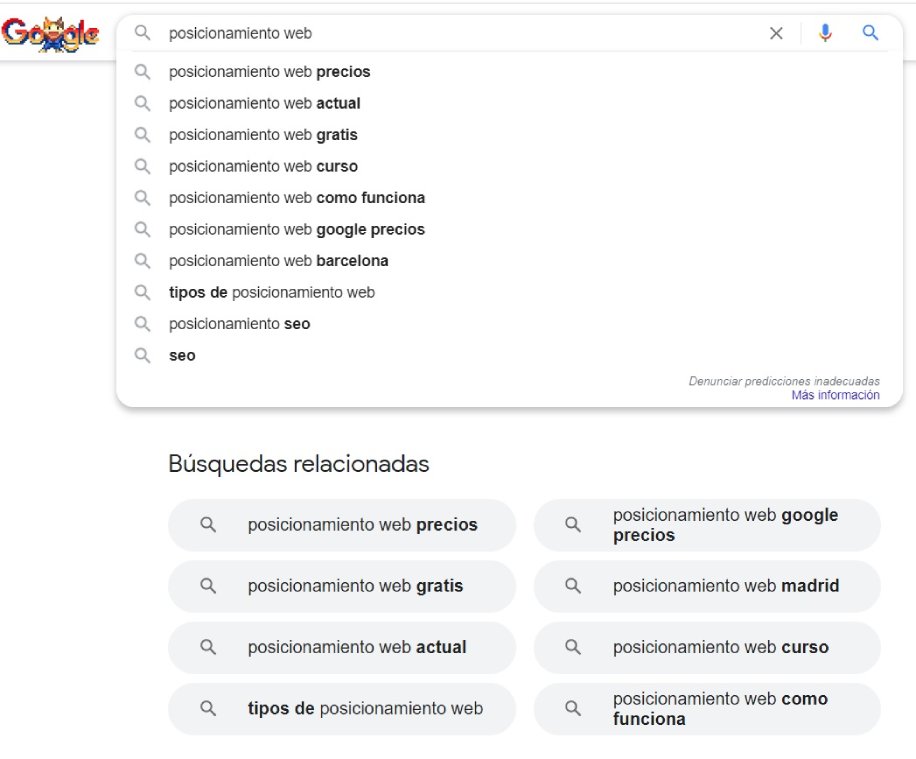
Task: Click the magnifier icon next to 'seo' suggestion
Action: 142,355
